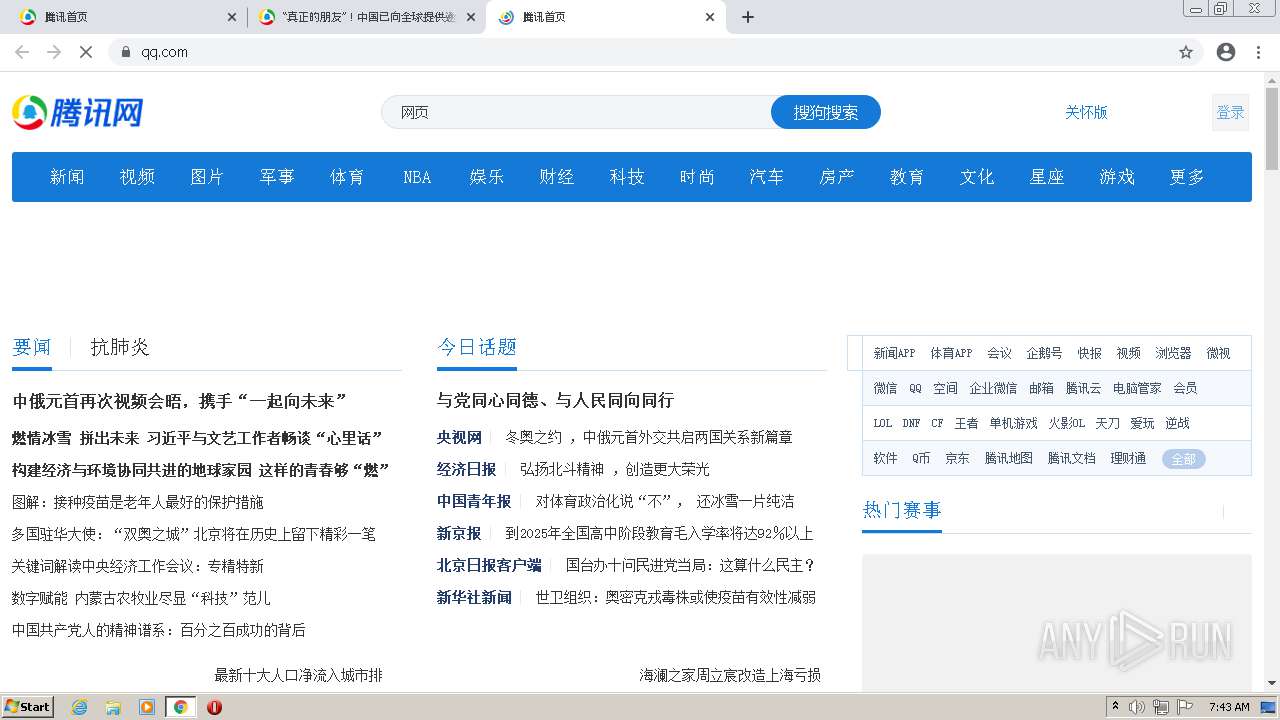
Task: Bookmark this page with star icon
Action: [1186, 52]
